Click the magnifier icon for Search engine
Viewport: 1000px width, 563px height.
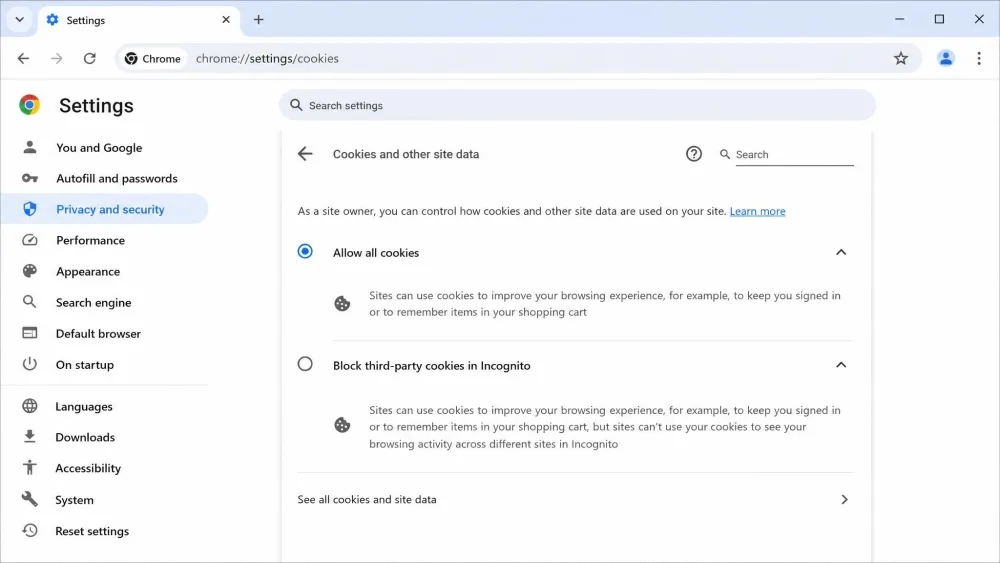[29, 302]
